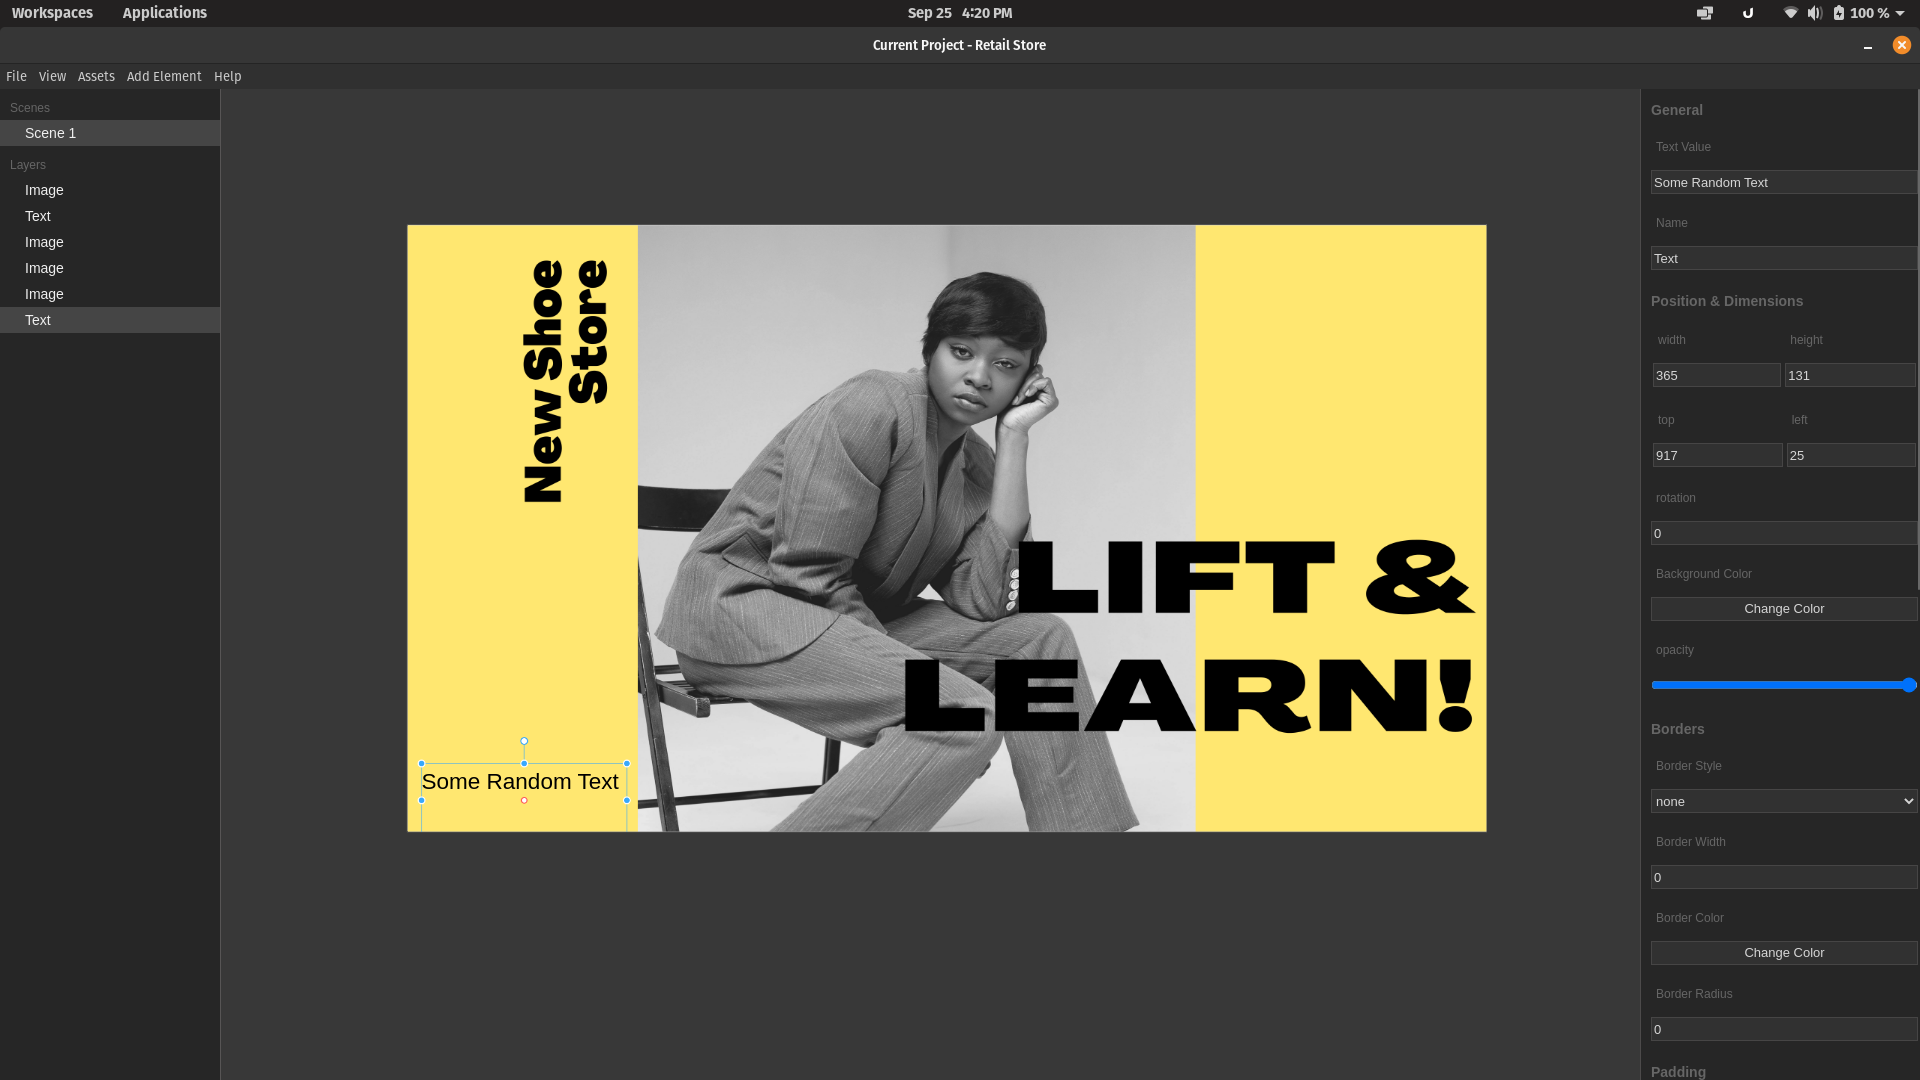Click the volume speaker icon
1920x1080 pixels.
pyautogui.click(x=1814, y=13)
